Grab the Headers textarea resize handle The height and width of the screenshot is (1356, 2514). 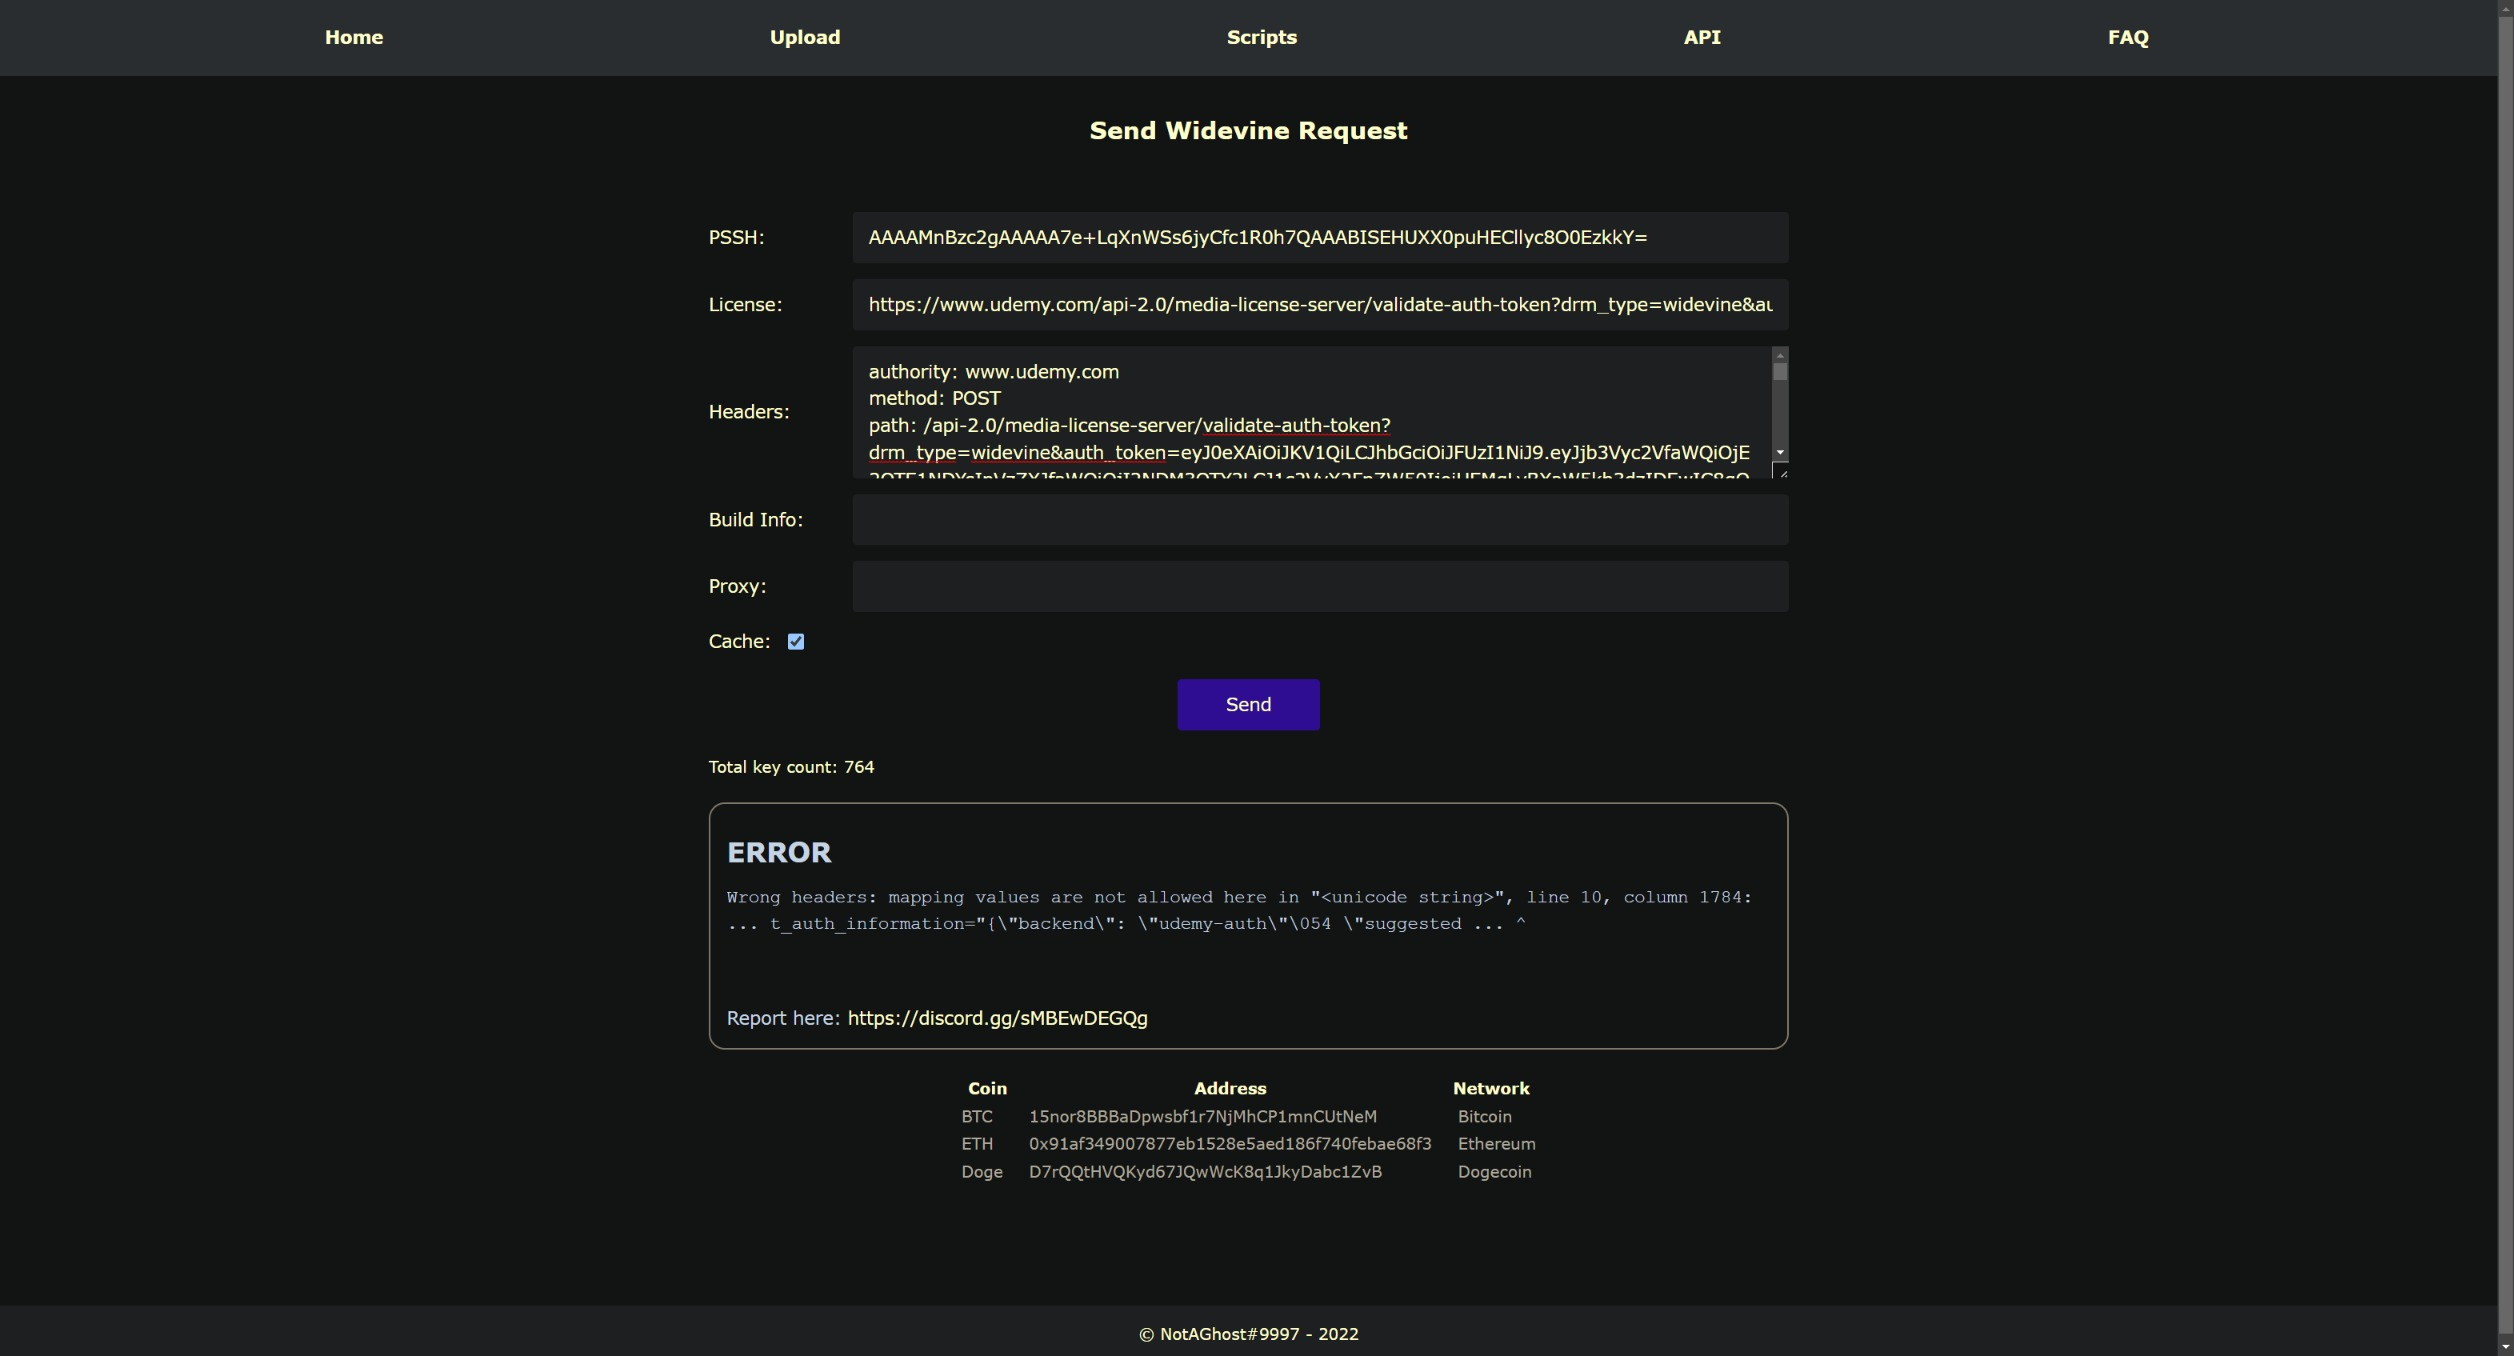(1780, 471)
